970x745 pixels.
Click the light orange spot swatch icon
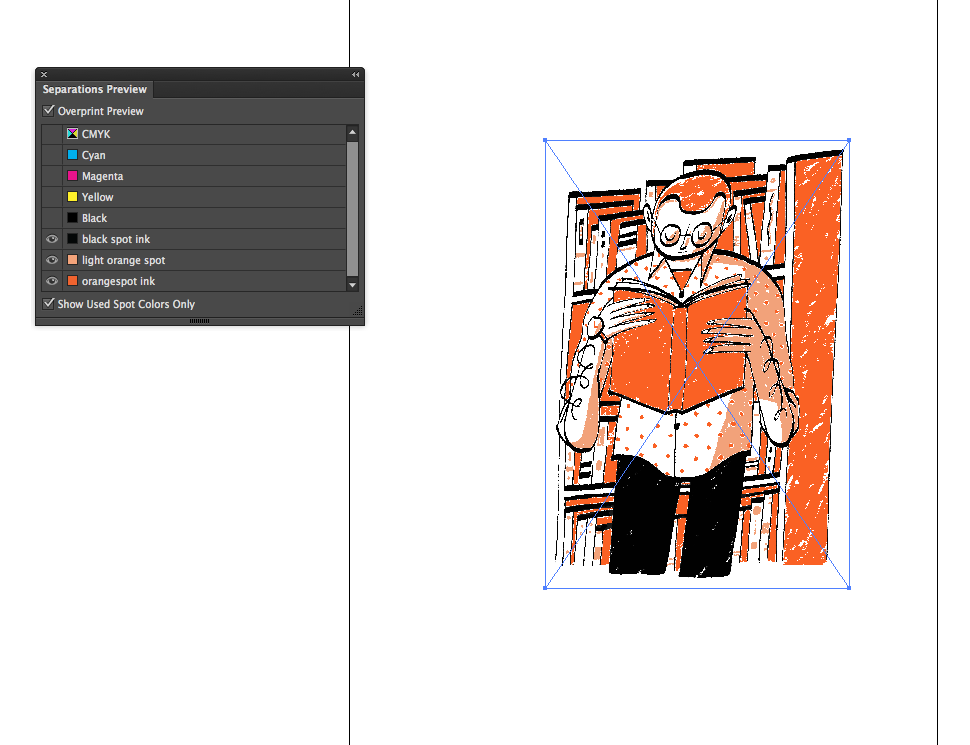tap(71, 259)
